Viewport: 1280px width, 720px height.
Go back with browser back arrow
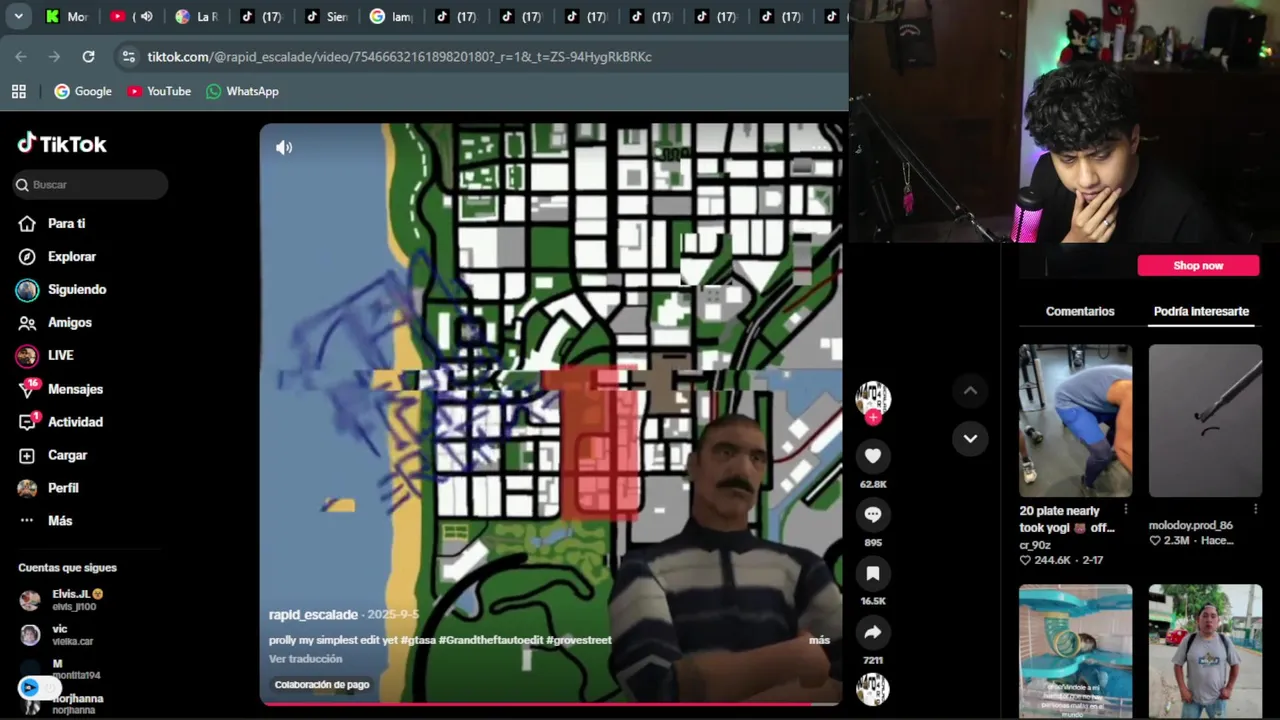click(21, 57)
